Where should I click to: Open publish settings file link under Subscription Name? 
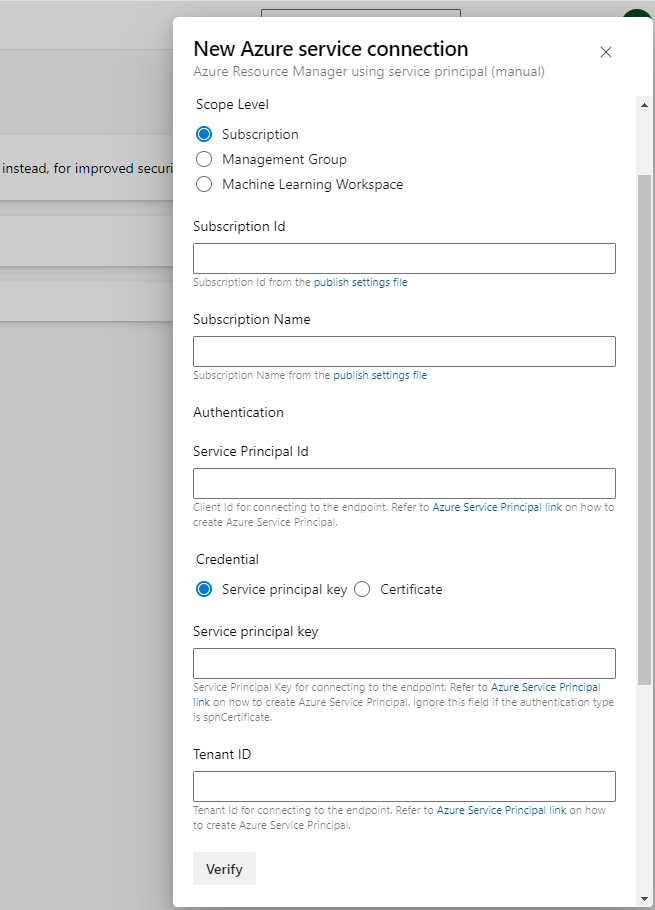pyautogui.click(x=379, y=376)
